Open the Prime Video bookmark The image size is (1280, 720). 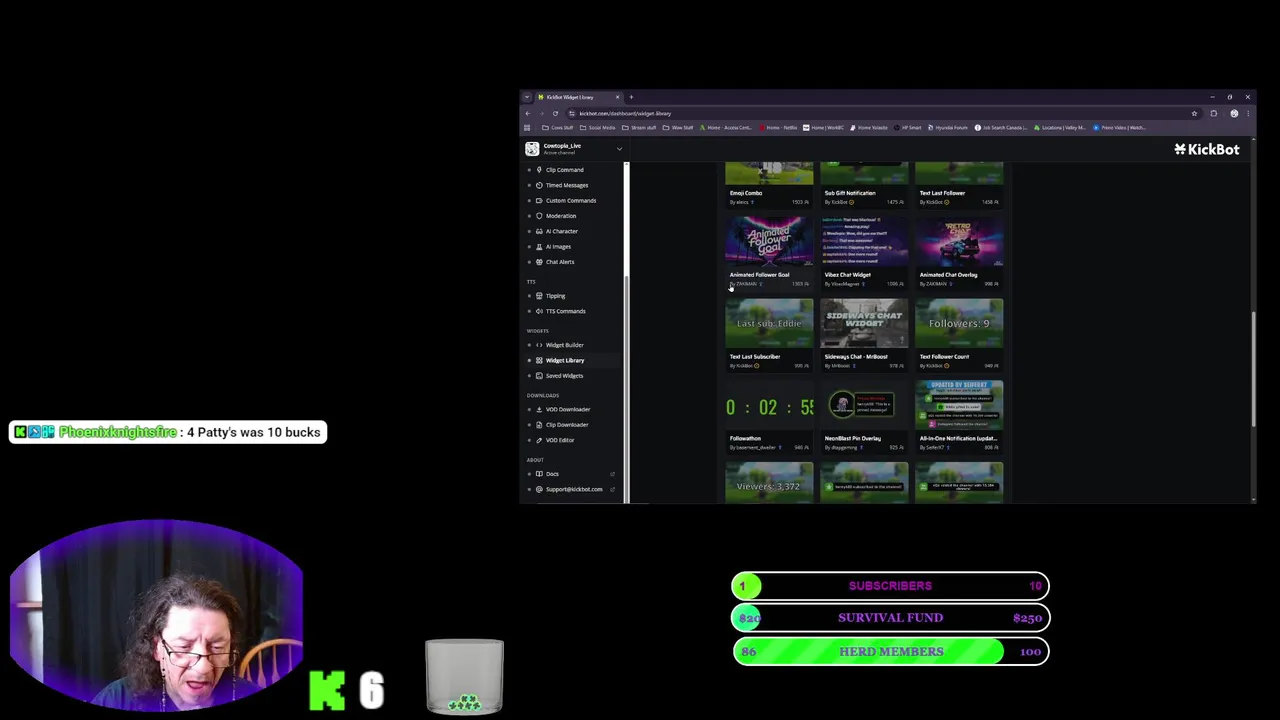pos(1120,128)
